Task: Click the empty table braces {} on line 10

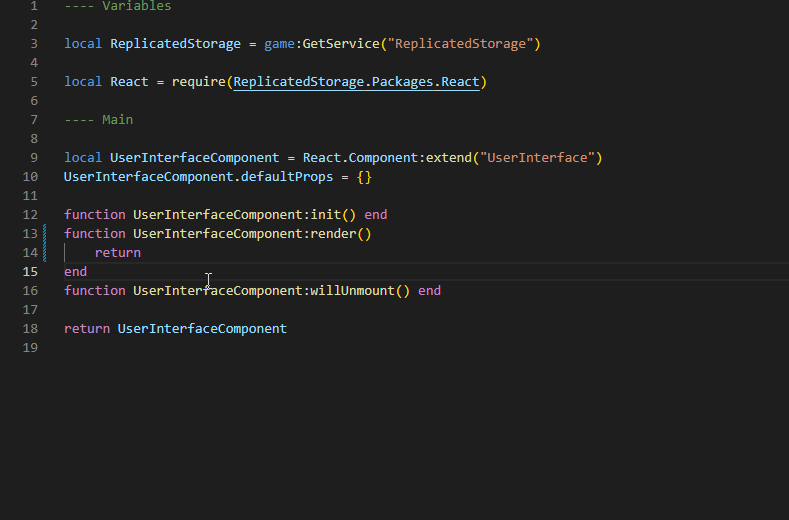Action: (x=364, y=177)
